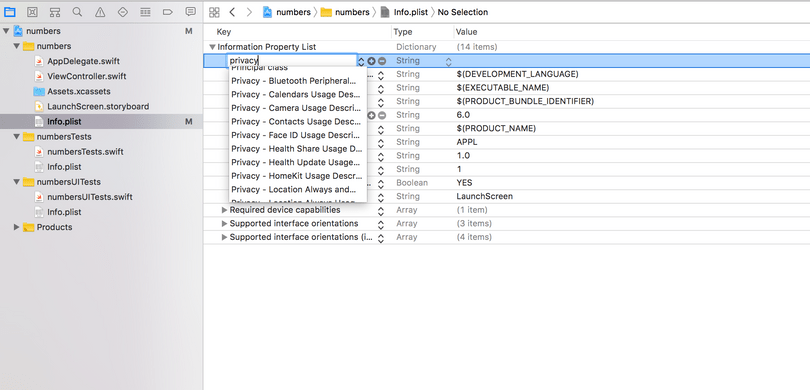Open the Breakpoint navigator icon
Screen dimensions: 810x390
[168, 12]
